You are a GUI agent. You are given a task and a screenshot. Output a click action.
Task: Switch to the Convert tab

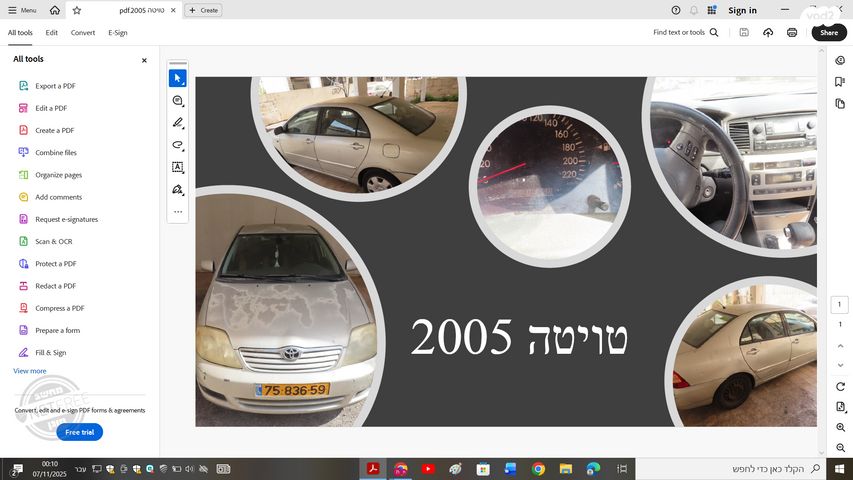pos(83,33)
